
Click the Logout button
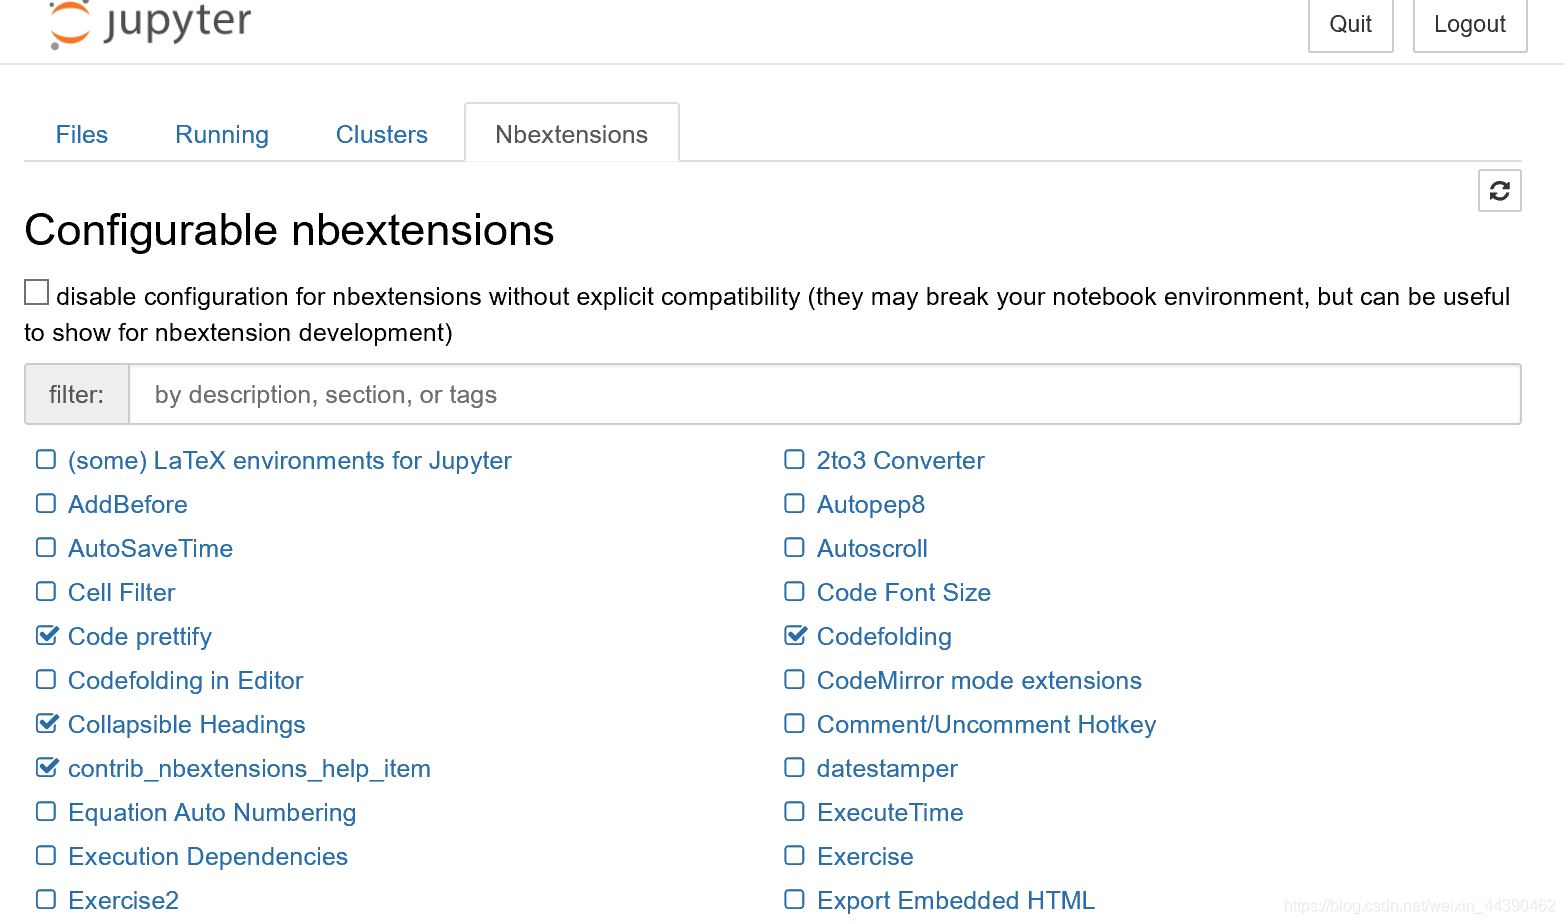pyautogui.click(x=1469, y=24)
